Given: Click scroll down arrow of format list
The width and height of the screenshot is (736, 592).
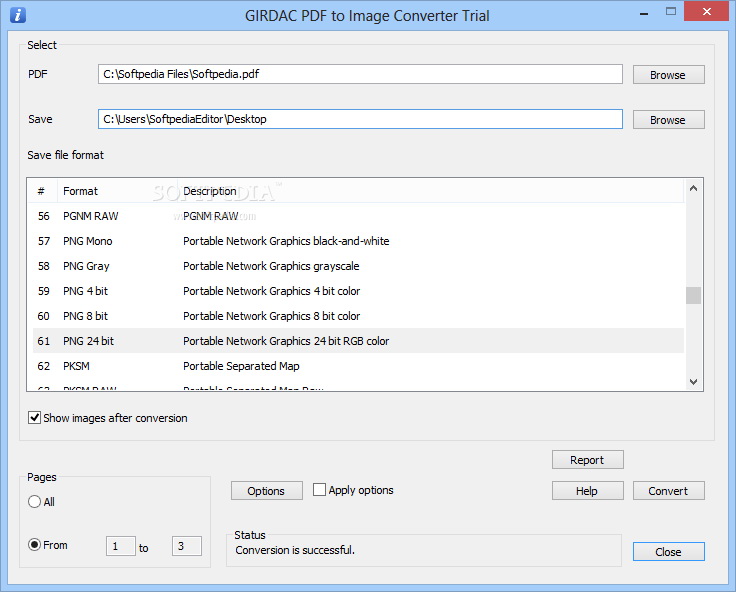Looking at the screenshot, I should coord(693,382).
